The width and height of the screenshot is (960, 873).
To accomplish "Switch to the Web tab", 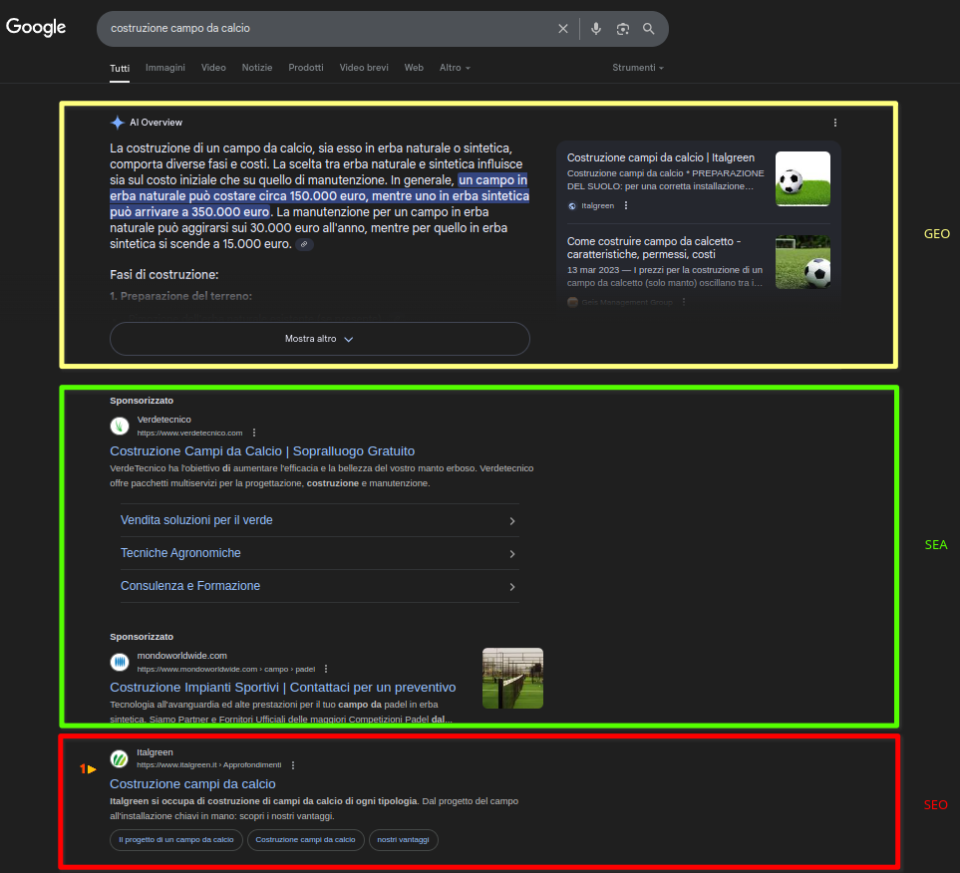I will [x=414, y=67].
